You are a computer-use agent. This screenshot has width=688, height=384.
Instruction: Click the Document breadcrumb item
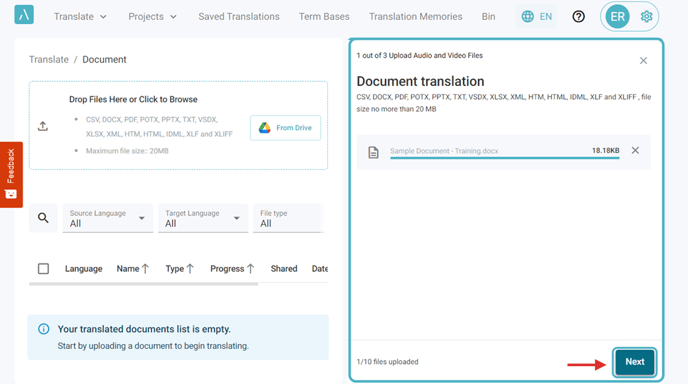tap(104, 60)
